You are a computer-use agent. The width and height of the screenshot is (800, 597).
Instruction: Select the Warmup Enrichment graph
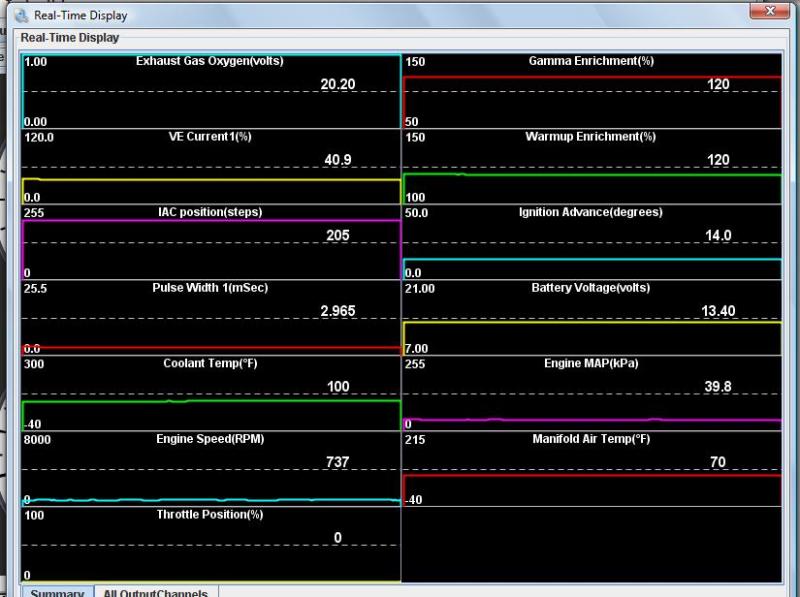coord(591,166)
